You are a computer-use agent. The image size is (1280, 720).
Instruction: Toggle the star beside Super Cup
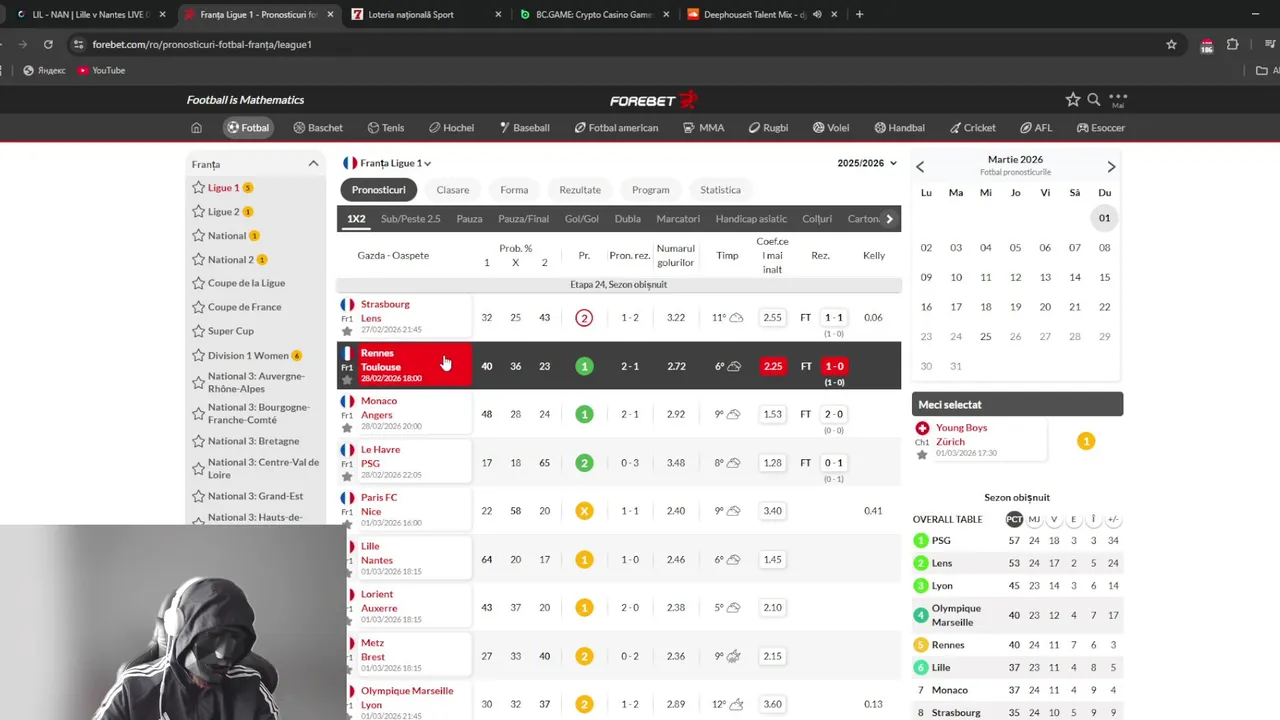coord(199,331)
